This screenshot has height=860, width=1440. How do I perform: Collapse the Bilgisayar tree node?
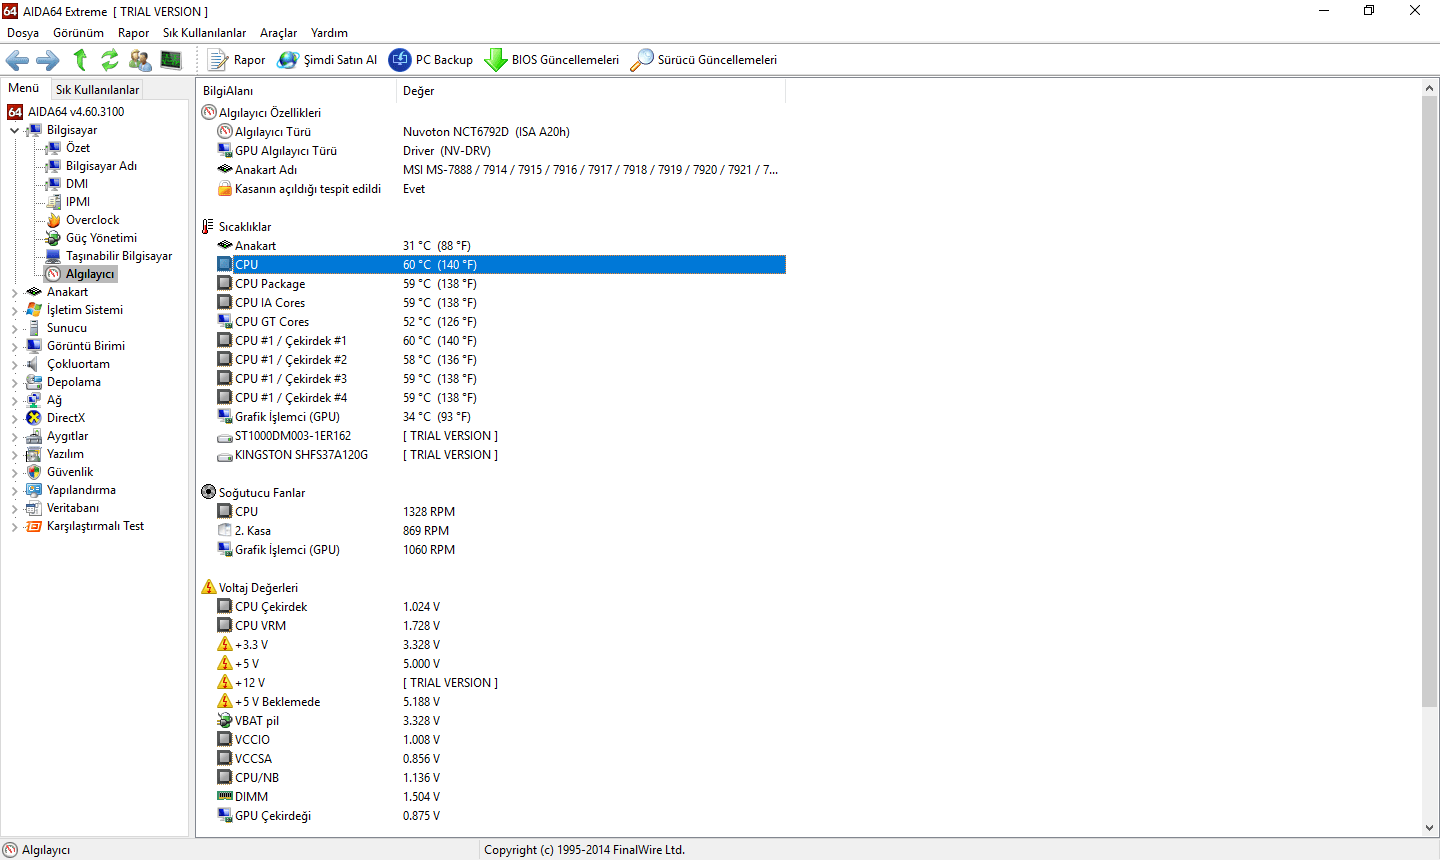[x=14, y=130]
